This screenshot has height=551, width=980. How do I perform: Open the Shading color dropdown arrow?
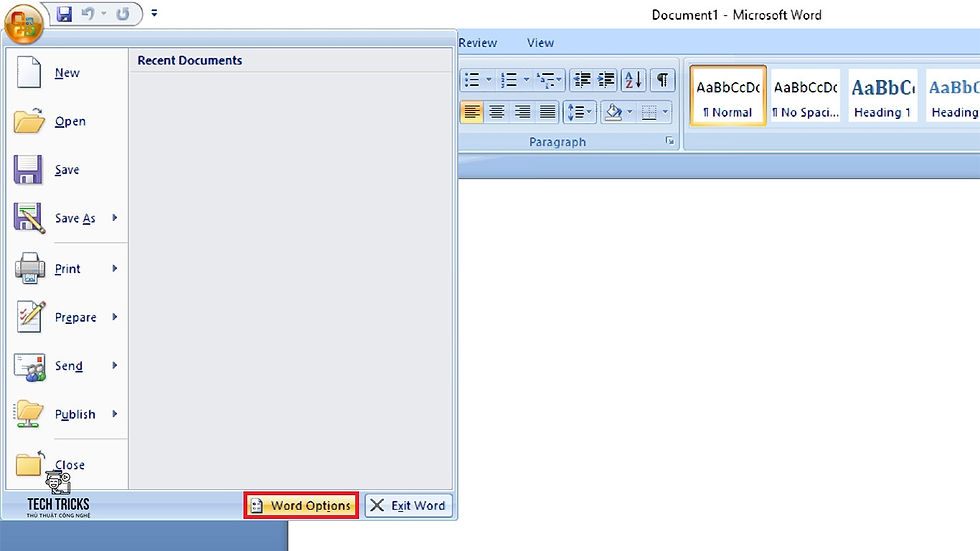click(x=629, y=112)
